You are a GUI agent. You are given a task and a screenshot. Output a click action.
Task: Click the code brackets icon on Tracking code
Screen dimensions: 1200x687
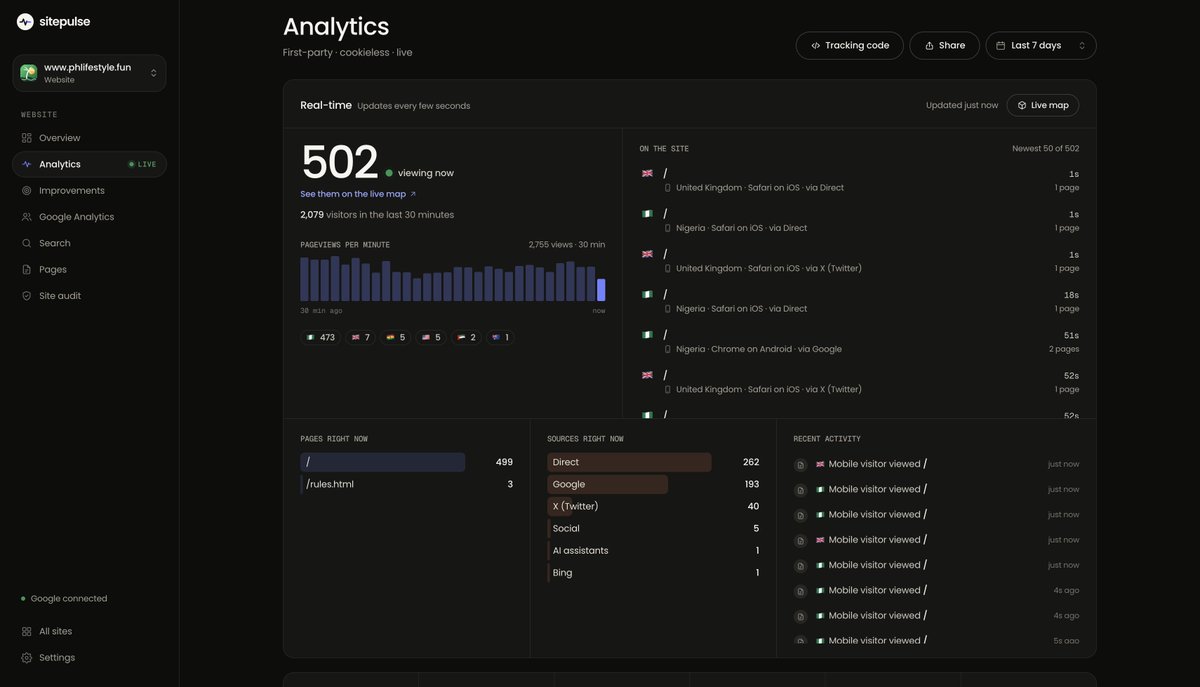click(x=816, y=46)
